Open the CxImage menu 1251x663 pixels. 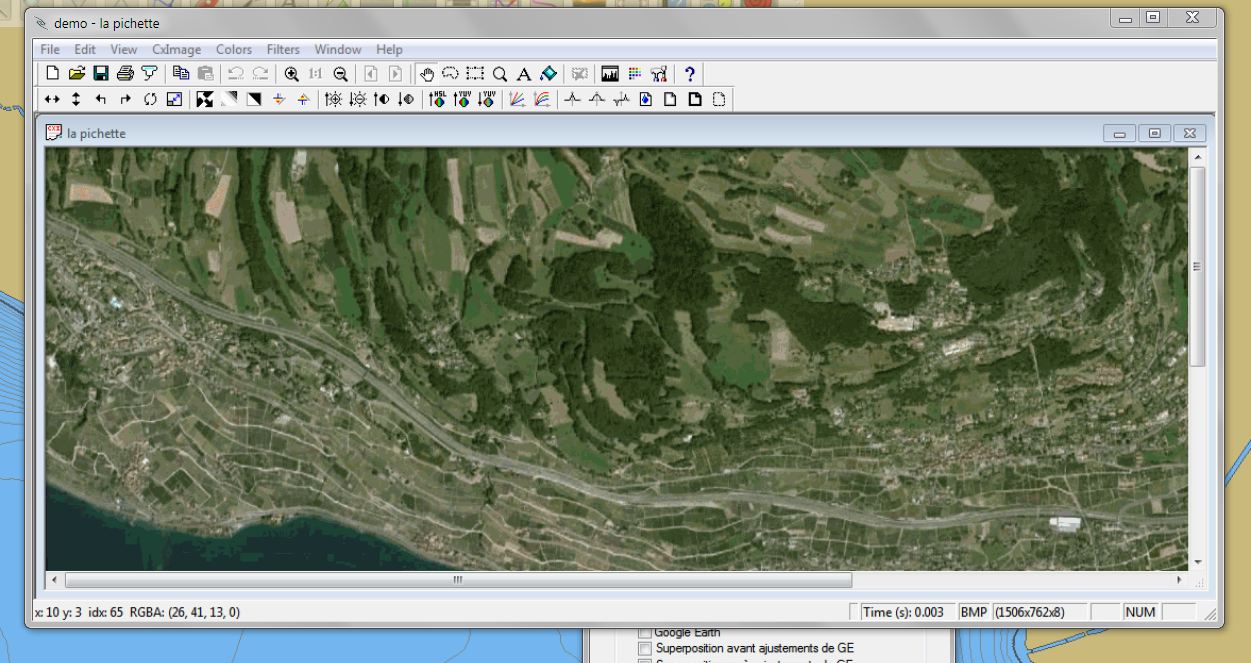point(177,49)
